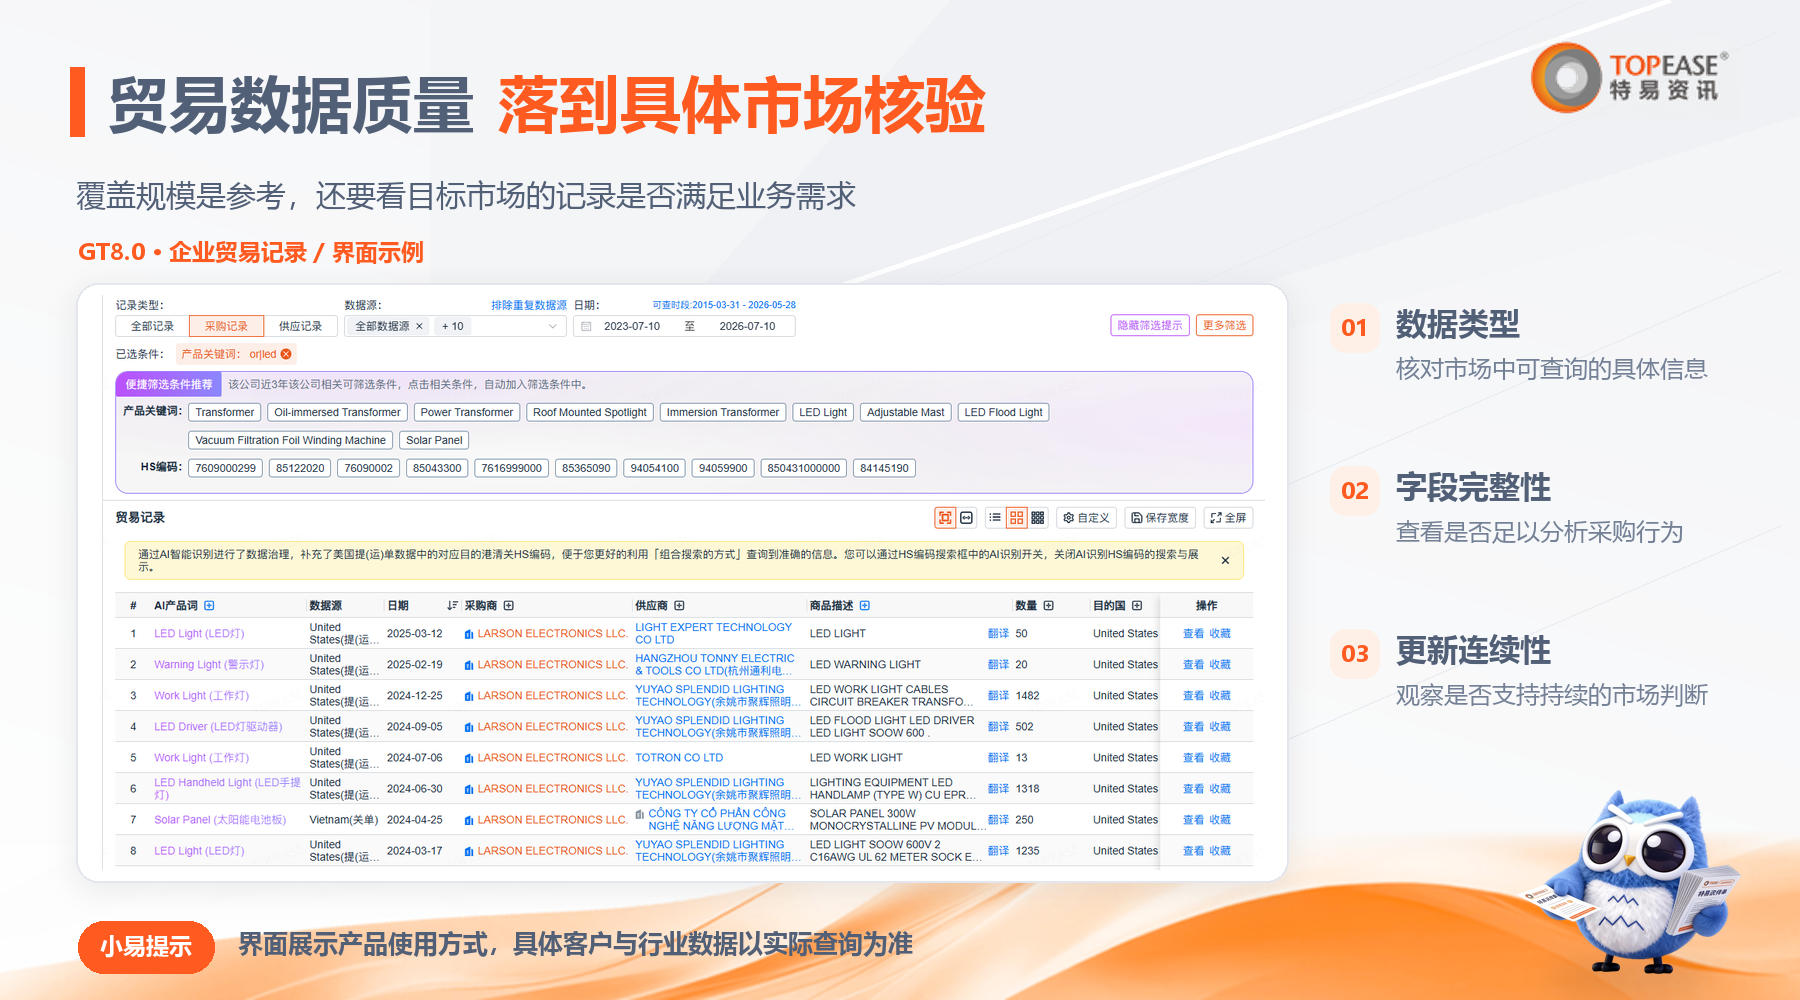Click the plus icon beside 目的国 column header

coord(1137,606)
